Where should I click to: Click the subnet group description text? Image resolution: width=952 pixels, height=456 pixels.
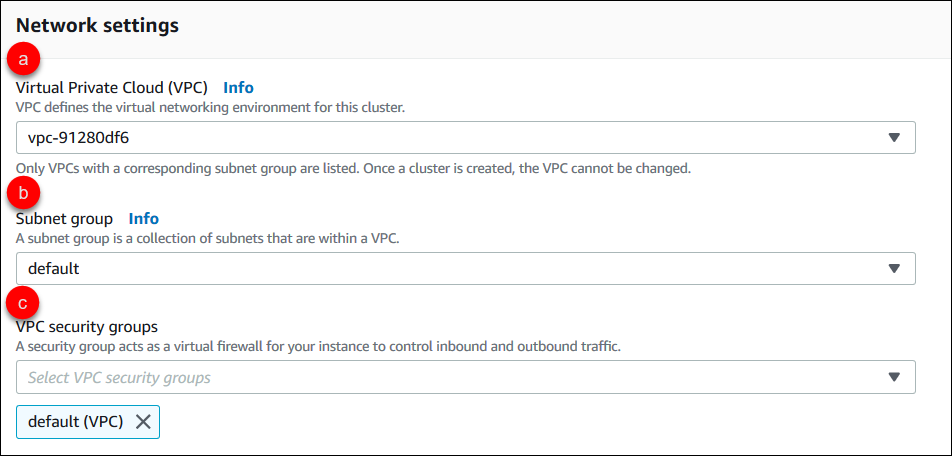pos(226,237)
